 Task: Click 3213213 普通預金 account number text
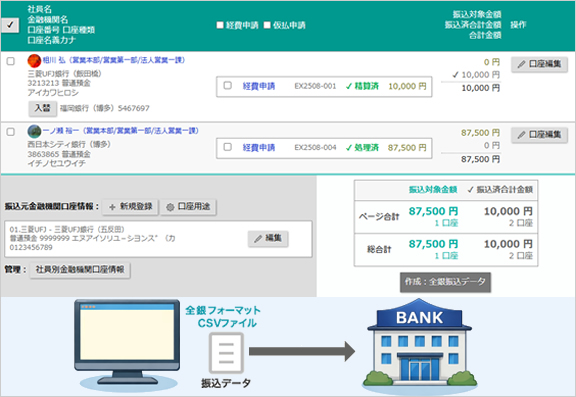coord(59,83)
